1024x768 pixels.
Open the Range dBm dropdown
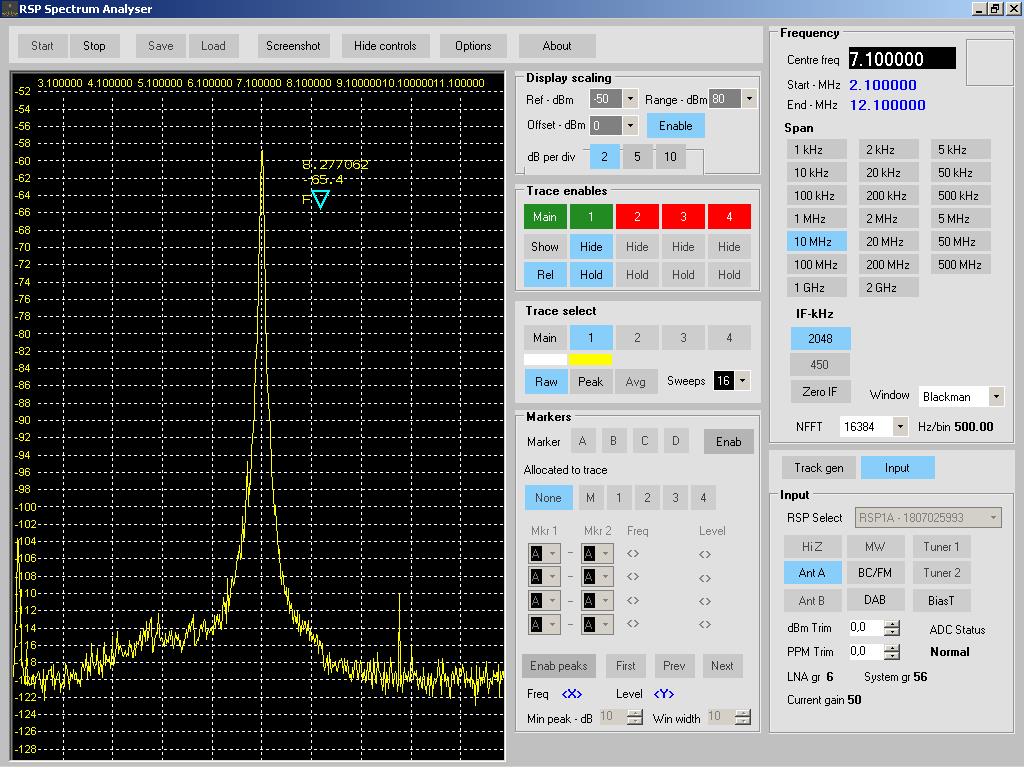click(x=749, y=99)
